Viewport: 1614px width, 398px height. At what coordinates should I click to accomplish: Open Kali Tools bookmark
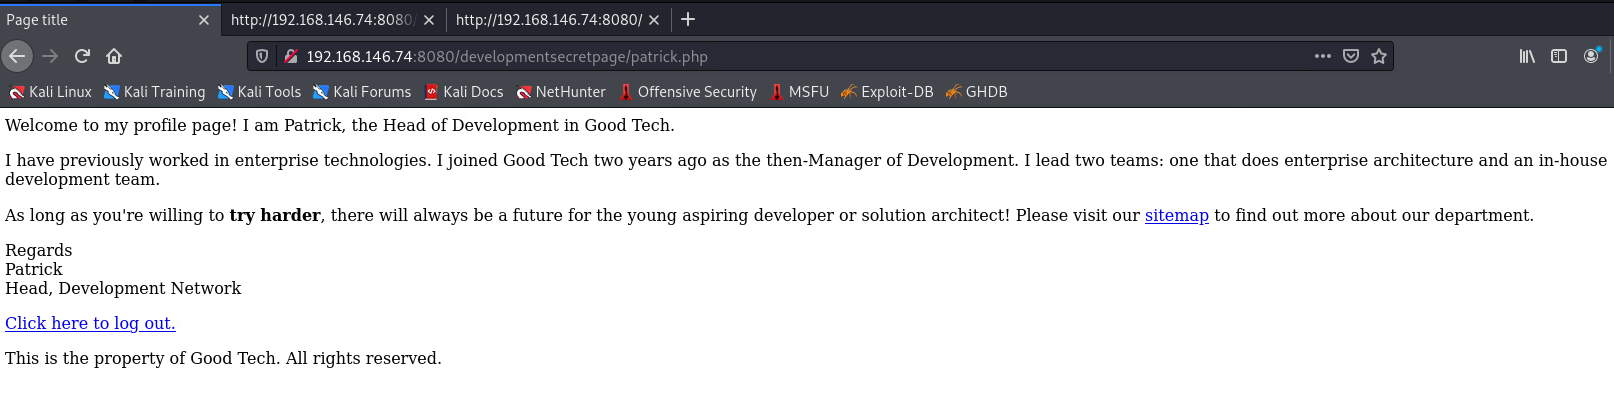click(259, 92)
